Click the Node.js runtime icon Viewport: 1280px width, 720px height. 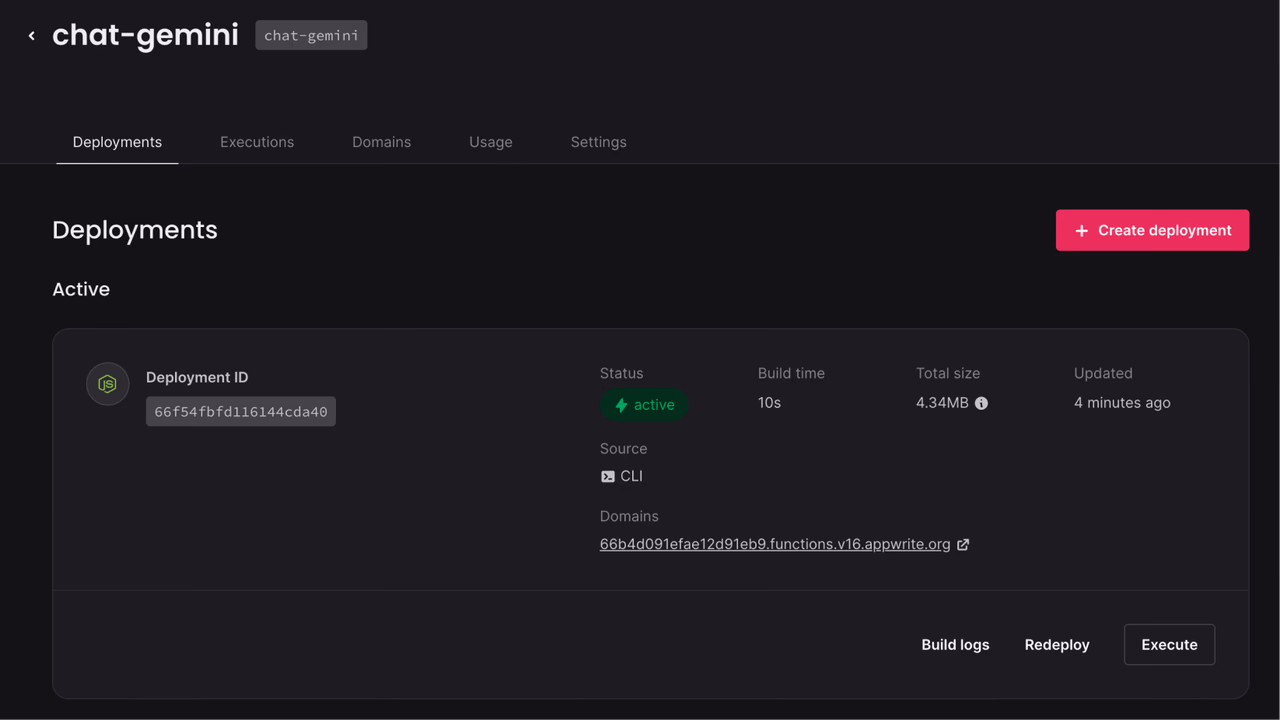pos(108,384)
